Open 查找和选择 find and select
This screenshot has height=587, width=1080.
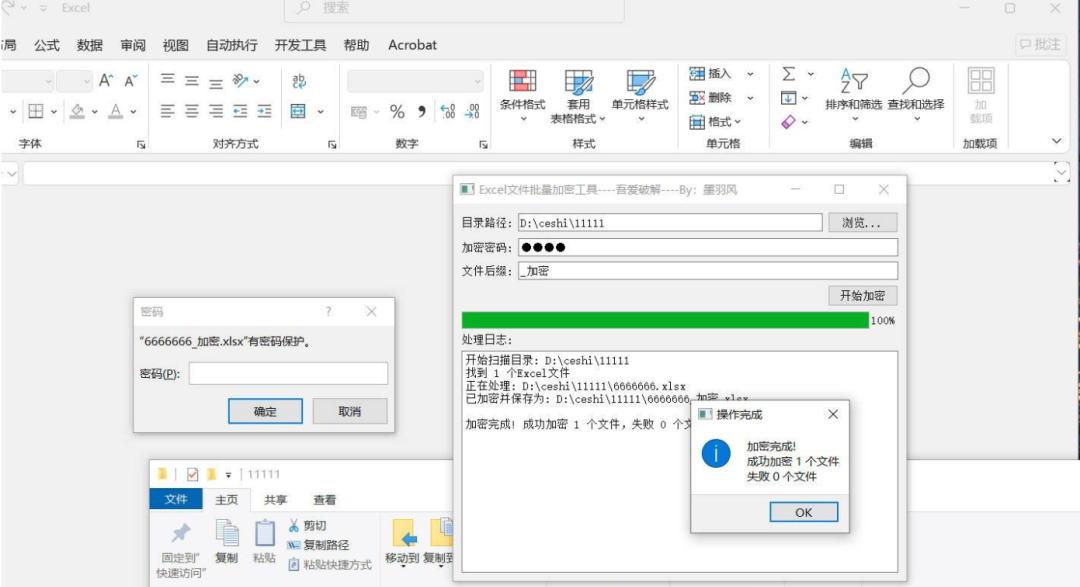coord(915,94)
